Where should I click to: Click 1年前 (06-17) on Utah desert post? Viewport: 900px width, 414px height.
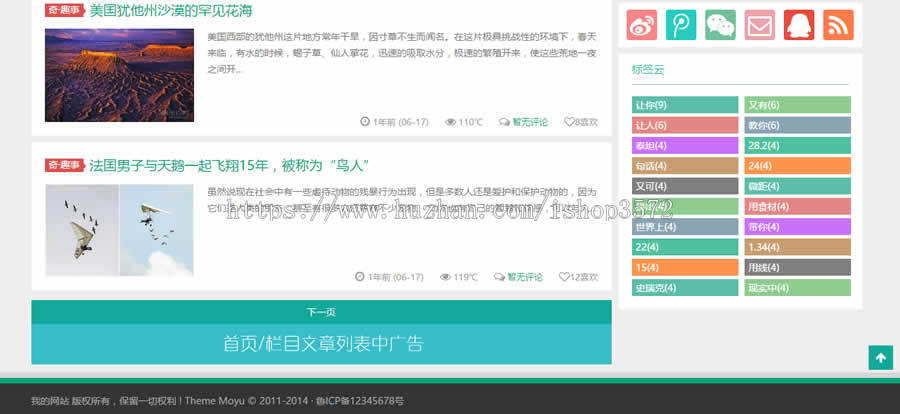point(401,122)
